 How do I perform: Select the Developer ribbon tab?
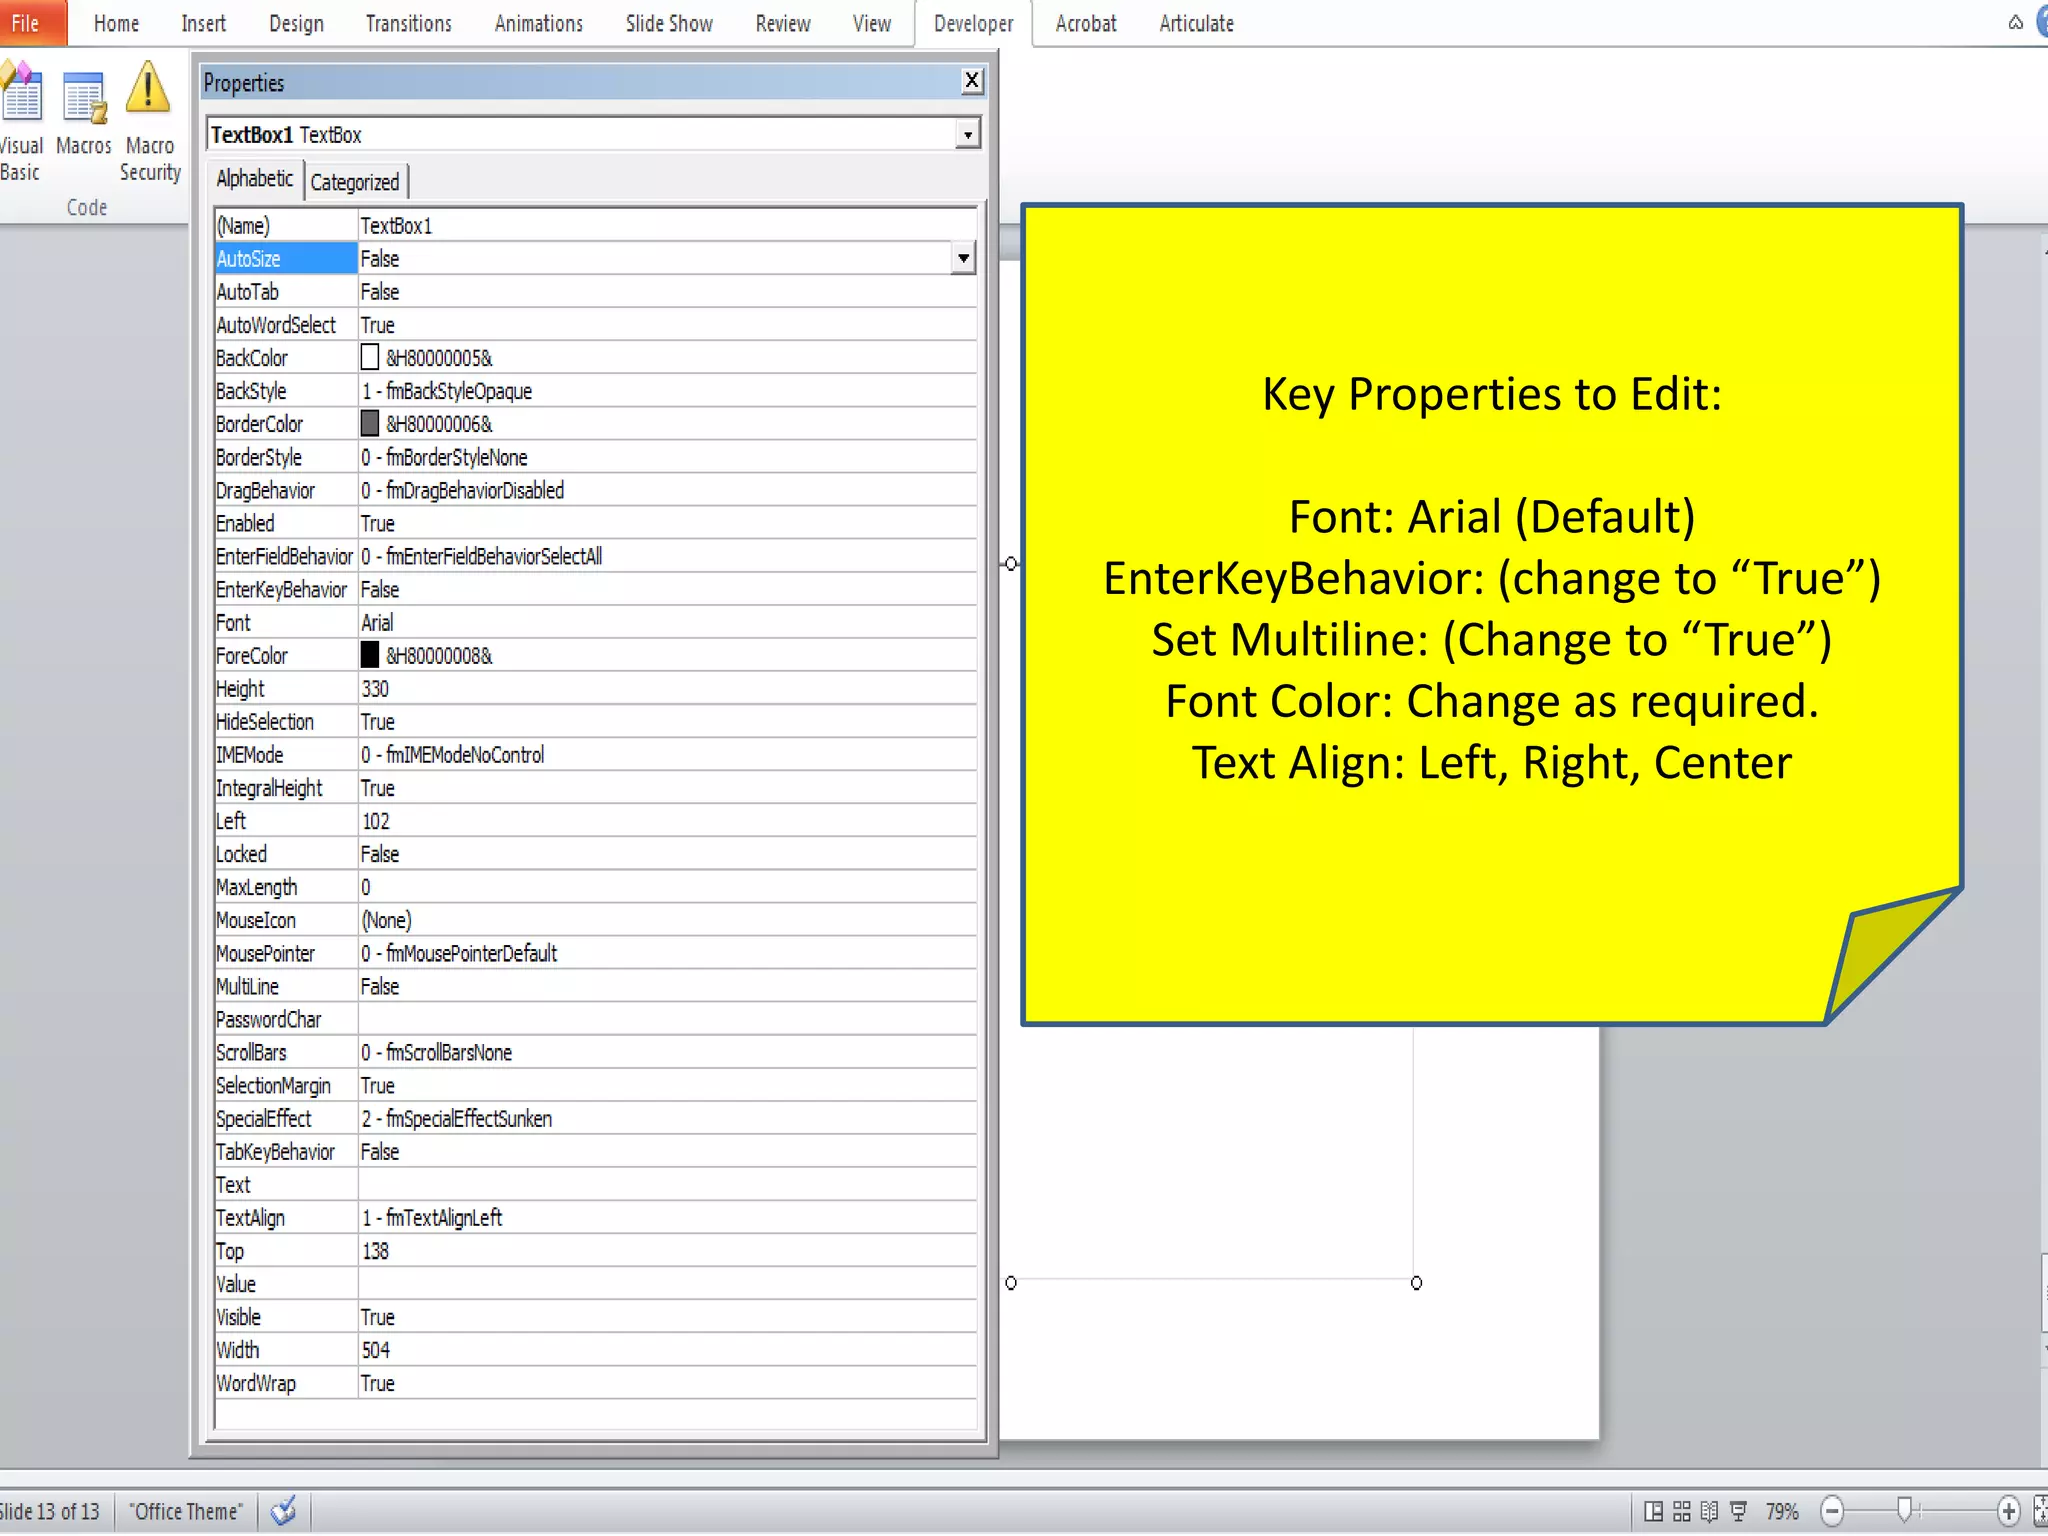click(x=973, y=23)
